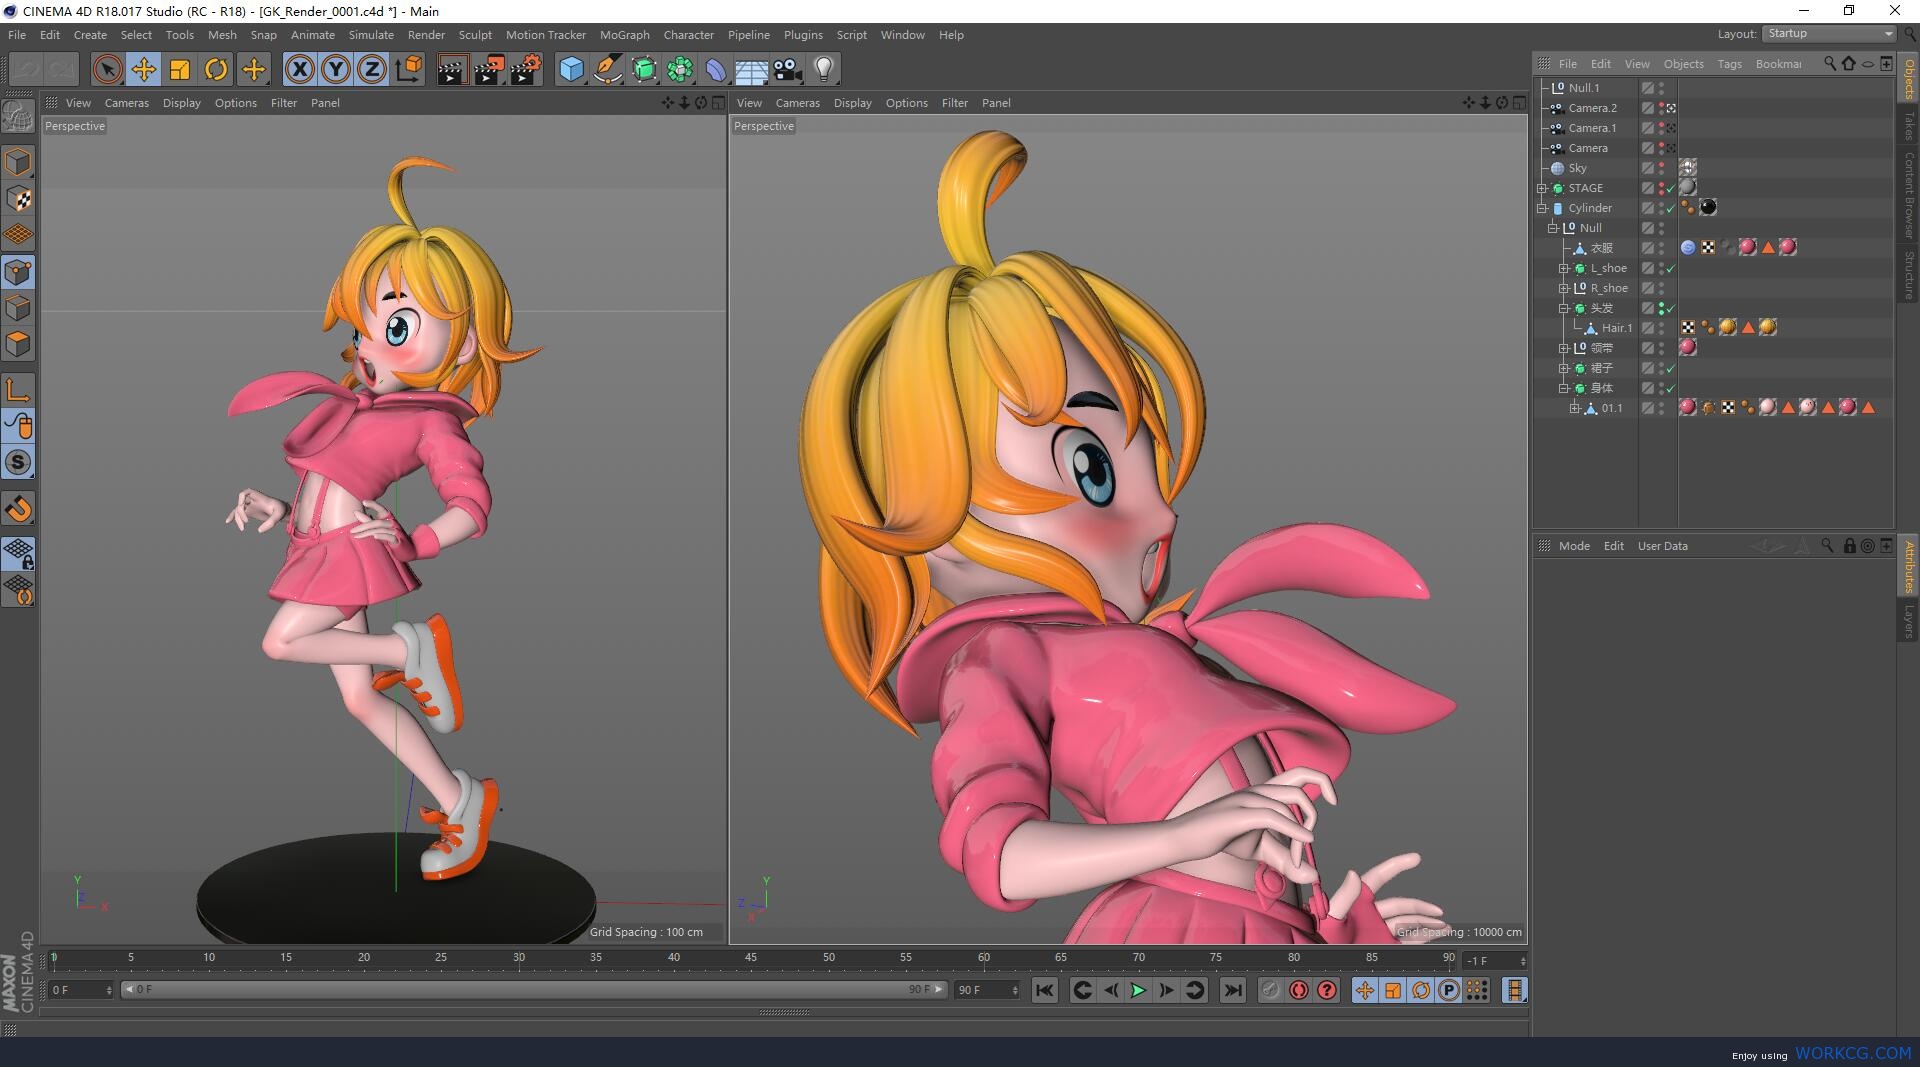Click the timeline ruler at frame 45
1920x1067 pixels.
point(750,958)
